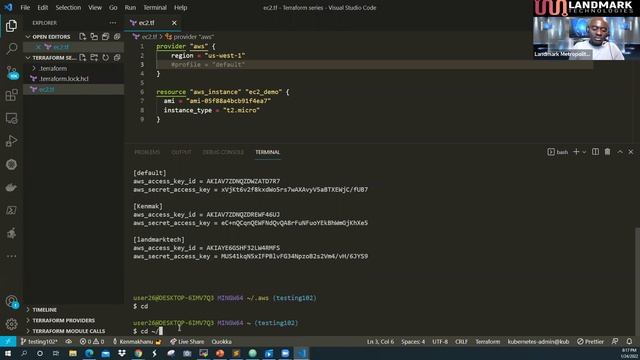Kill the terminal with trash icon
The height and width of the screenshot is (360, 640).
pos(607,152)
